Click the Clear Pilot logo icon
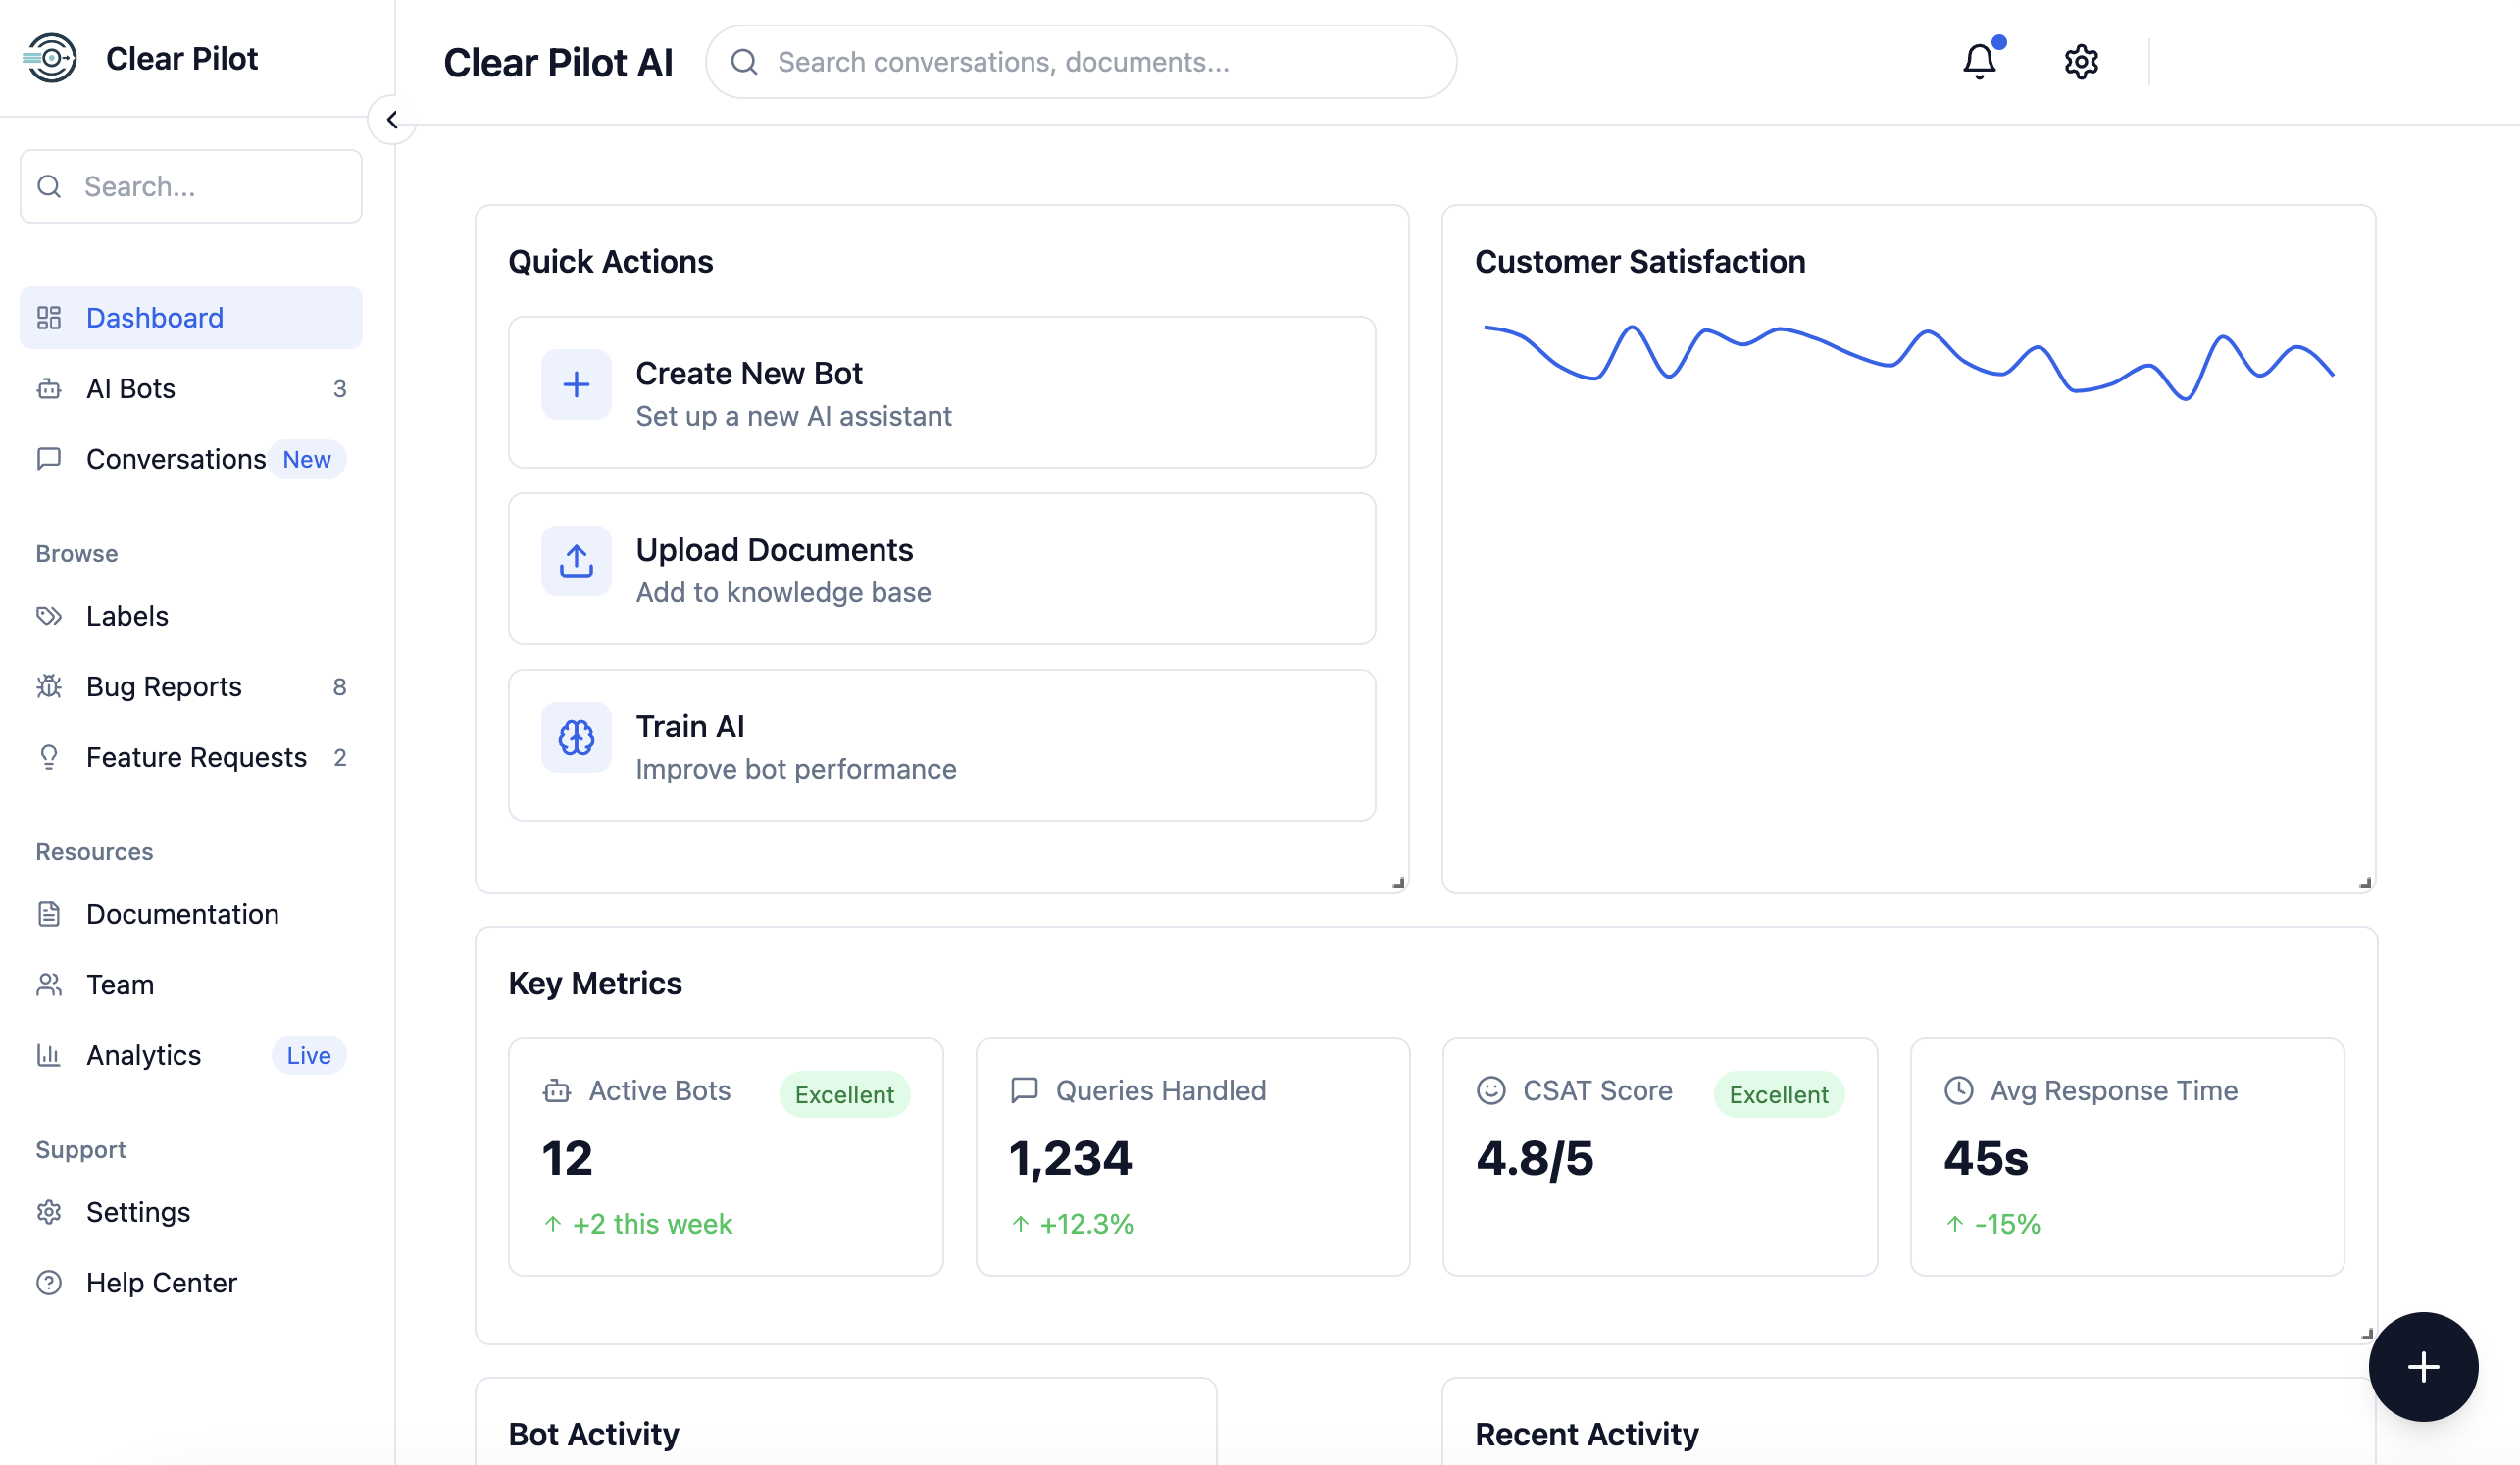Viewport: 2520px width, 1465px height. coord(50,58)
